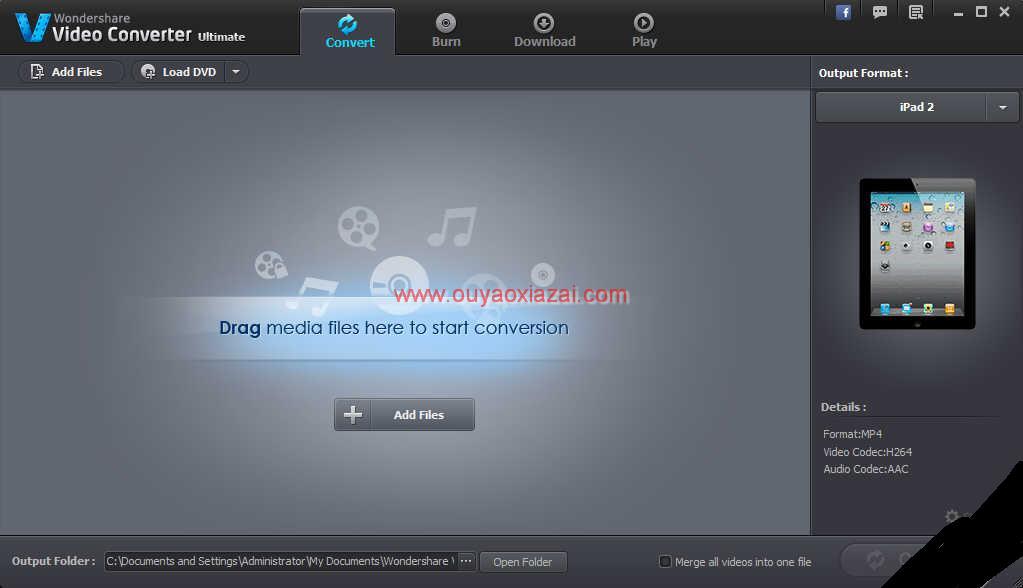Expand the output format dropdown arrow

pyautogui.click(x=1003, y=107)
